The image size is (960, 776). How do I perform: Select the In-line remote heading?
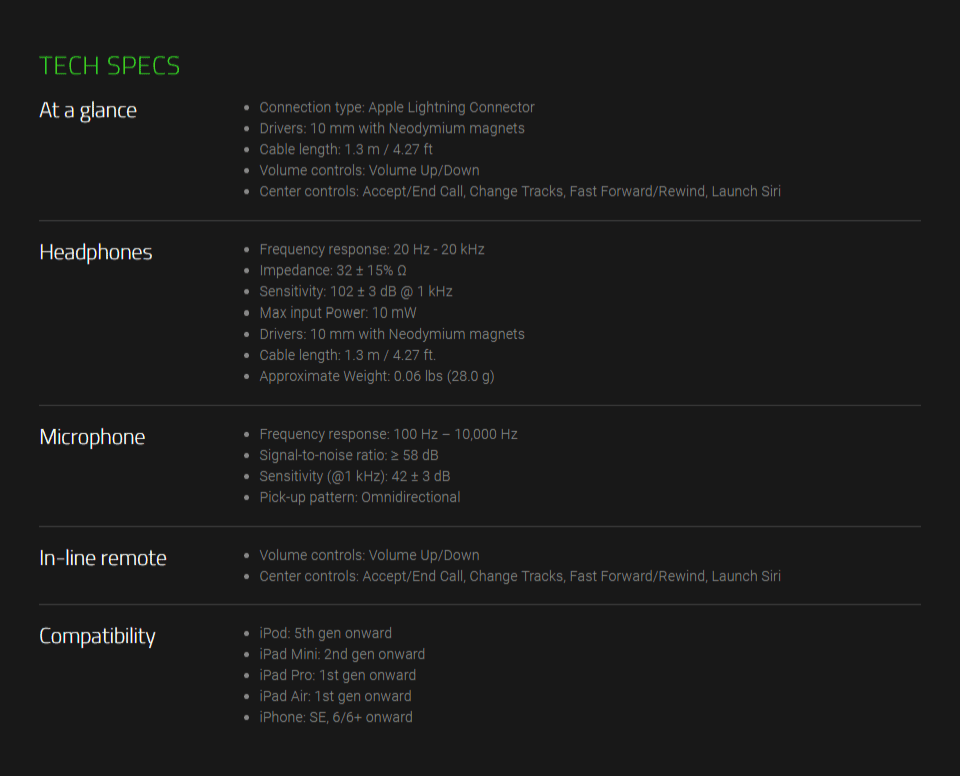click(x=103, y=558)
